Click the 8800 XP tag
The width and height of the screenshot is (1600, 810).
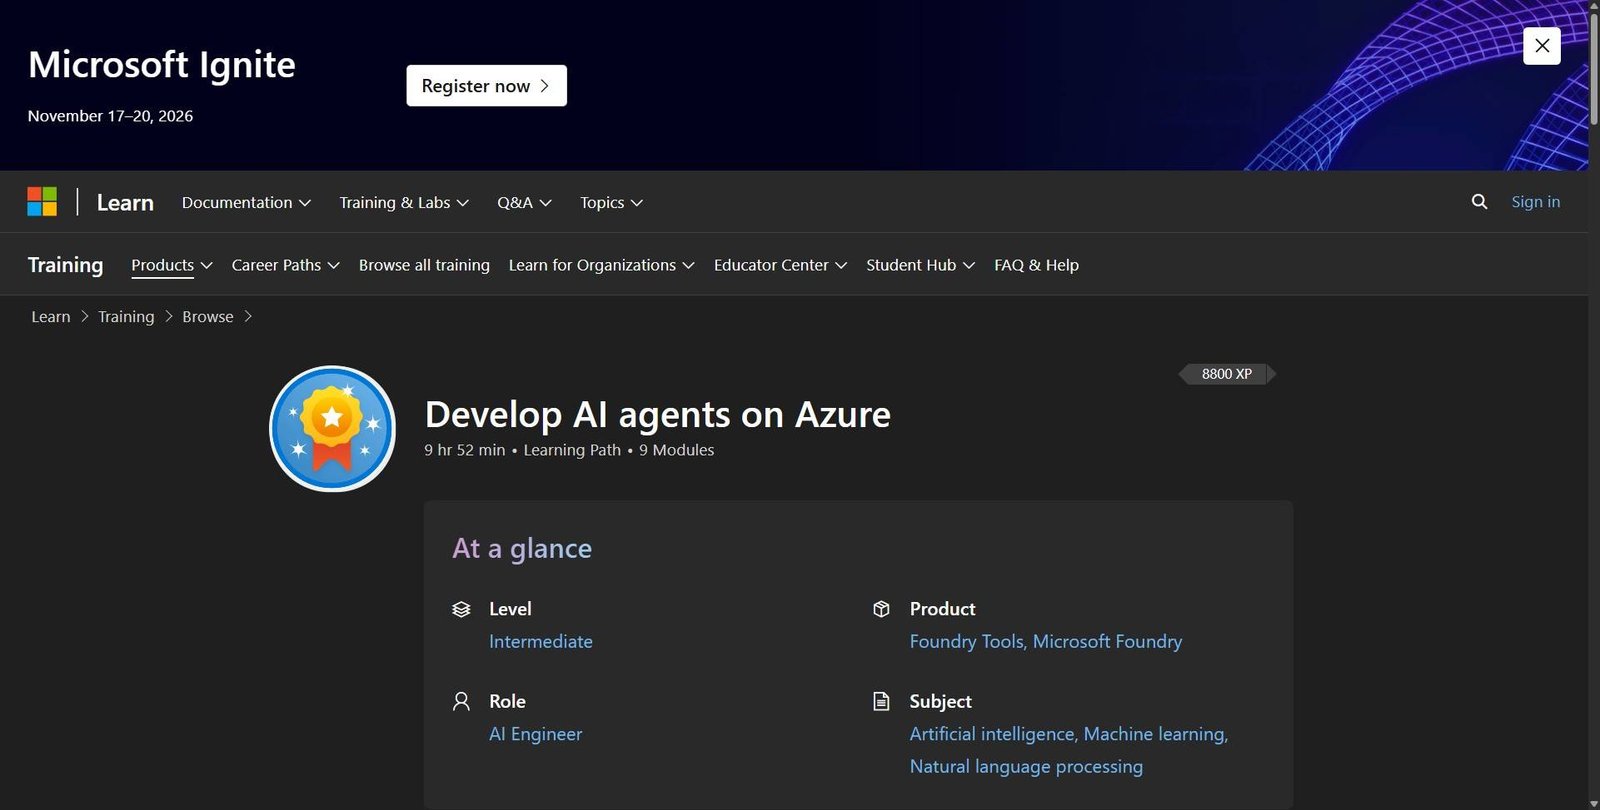pos(1226,374)
